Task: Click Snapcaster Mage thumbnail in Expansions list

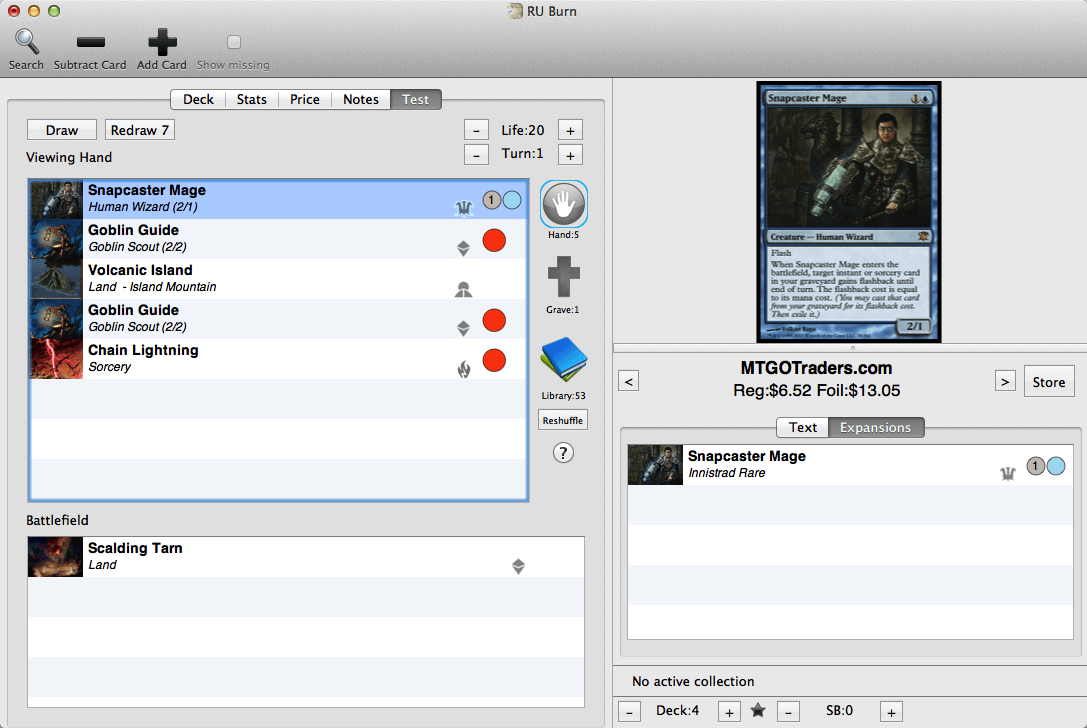Action: click(655, 465)
